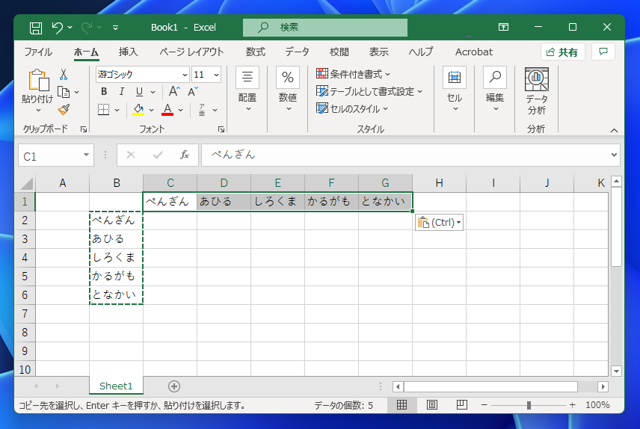The height and width of the screenshot is (429, 640).
Task: Open the 配置 alignment group
Action: tap(247, 90)
